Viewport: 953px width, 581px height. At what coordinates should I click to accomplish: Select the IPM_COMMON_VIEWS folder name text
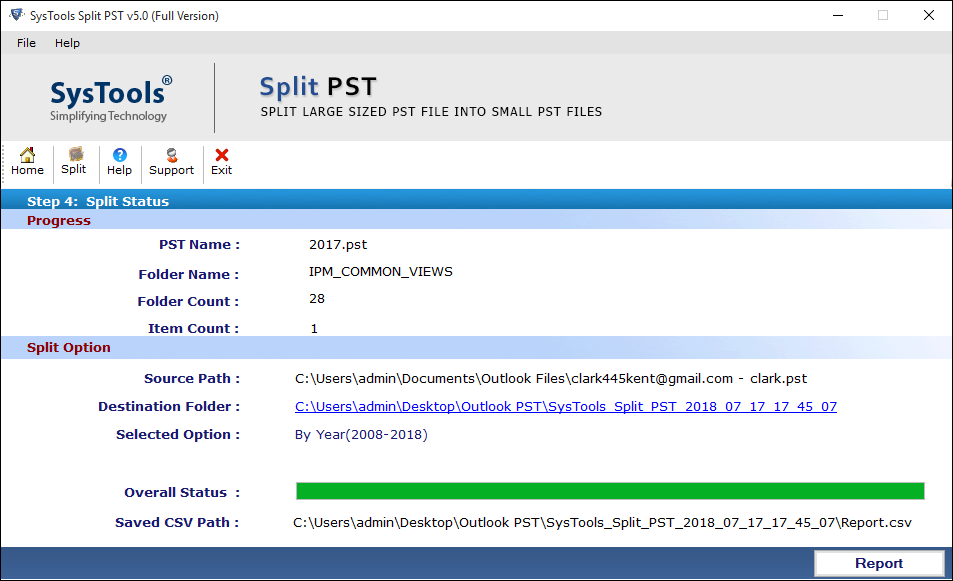[x=380, y=272]
